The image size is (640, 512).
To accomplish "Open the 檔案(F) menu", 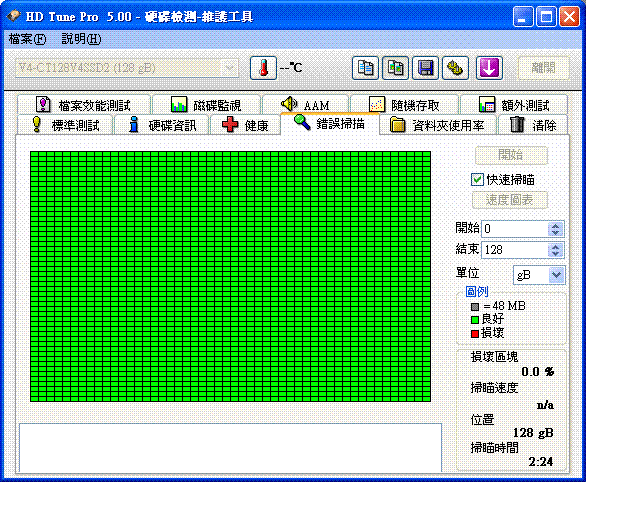I will [x=27, y=39].
